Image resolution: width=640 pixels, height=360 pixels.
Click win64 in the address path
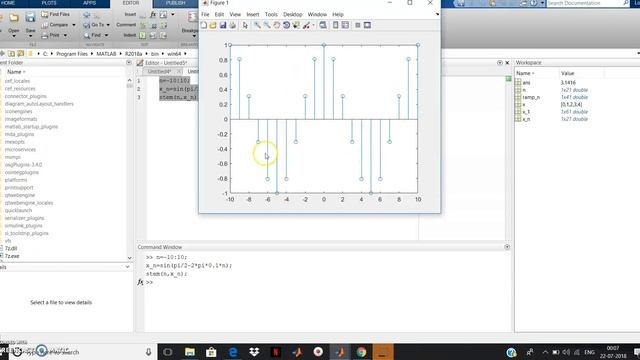174,53
